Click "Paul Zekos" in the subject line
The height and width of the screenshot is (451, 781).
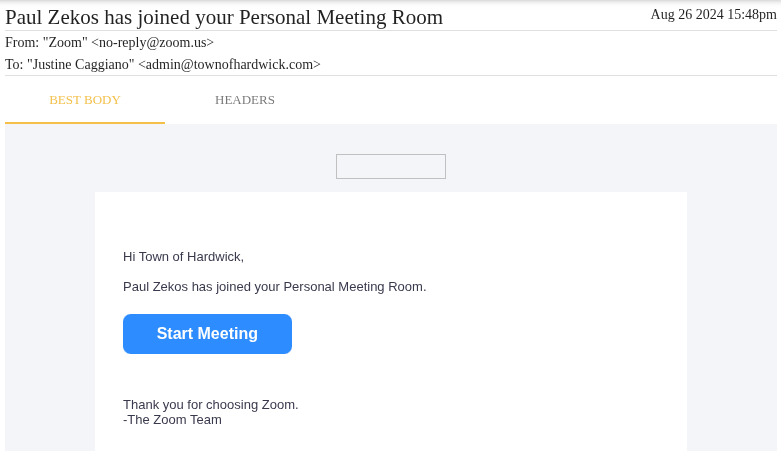[x=52, y=17]
